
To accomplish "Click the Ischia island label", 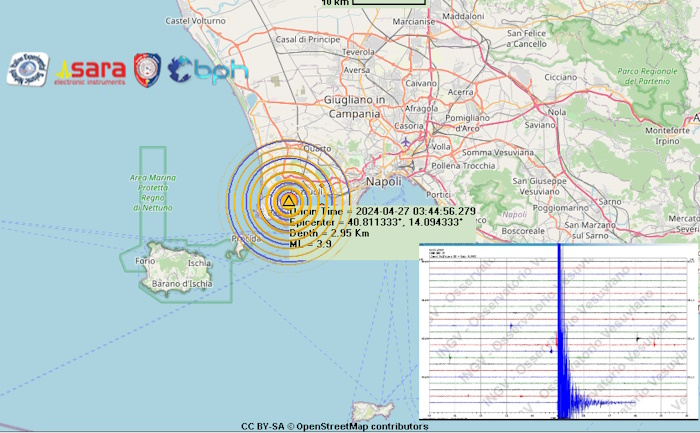I will pyautogui.click(x=201, y=264).
